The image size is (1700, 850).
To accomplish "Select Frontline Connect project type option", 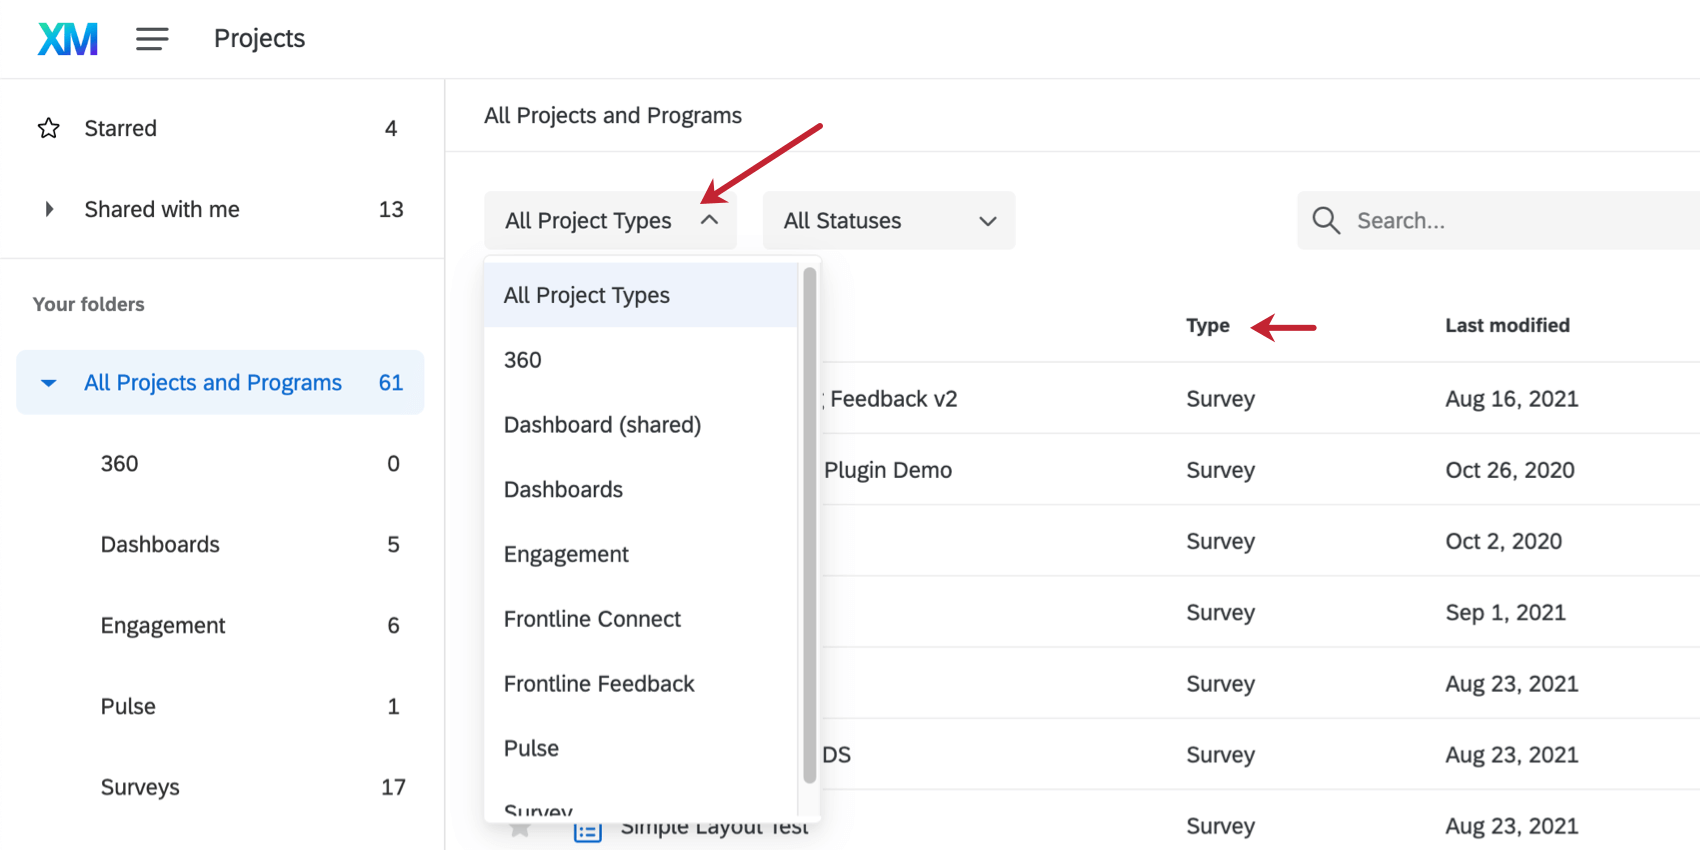I will (x=592, y=619).
